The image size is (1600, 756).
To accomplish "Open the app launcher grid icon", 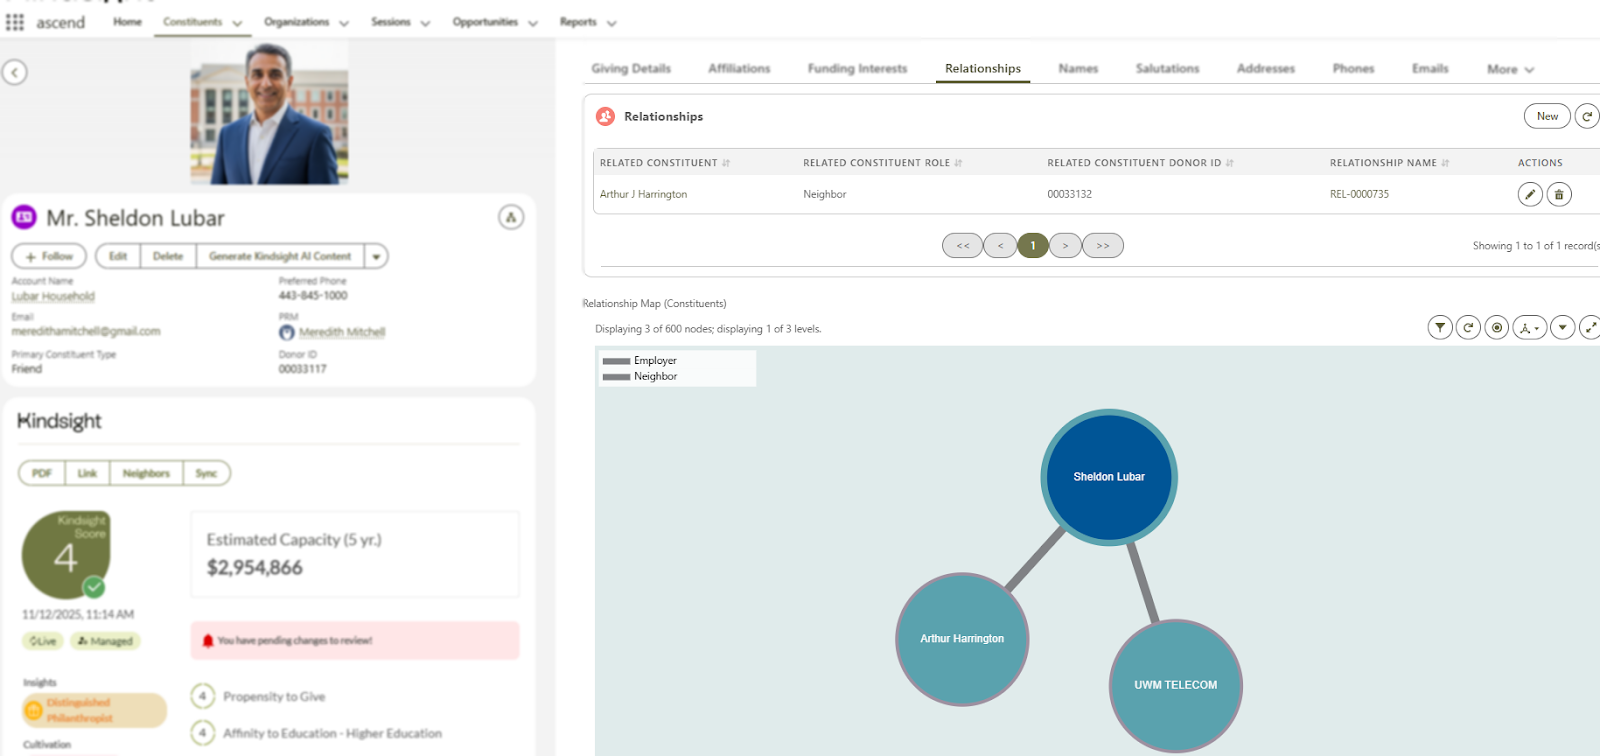I will 15,22.
